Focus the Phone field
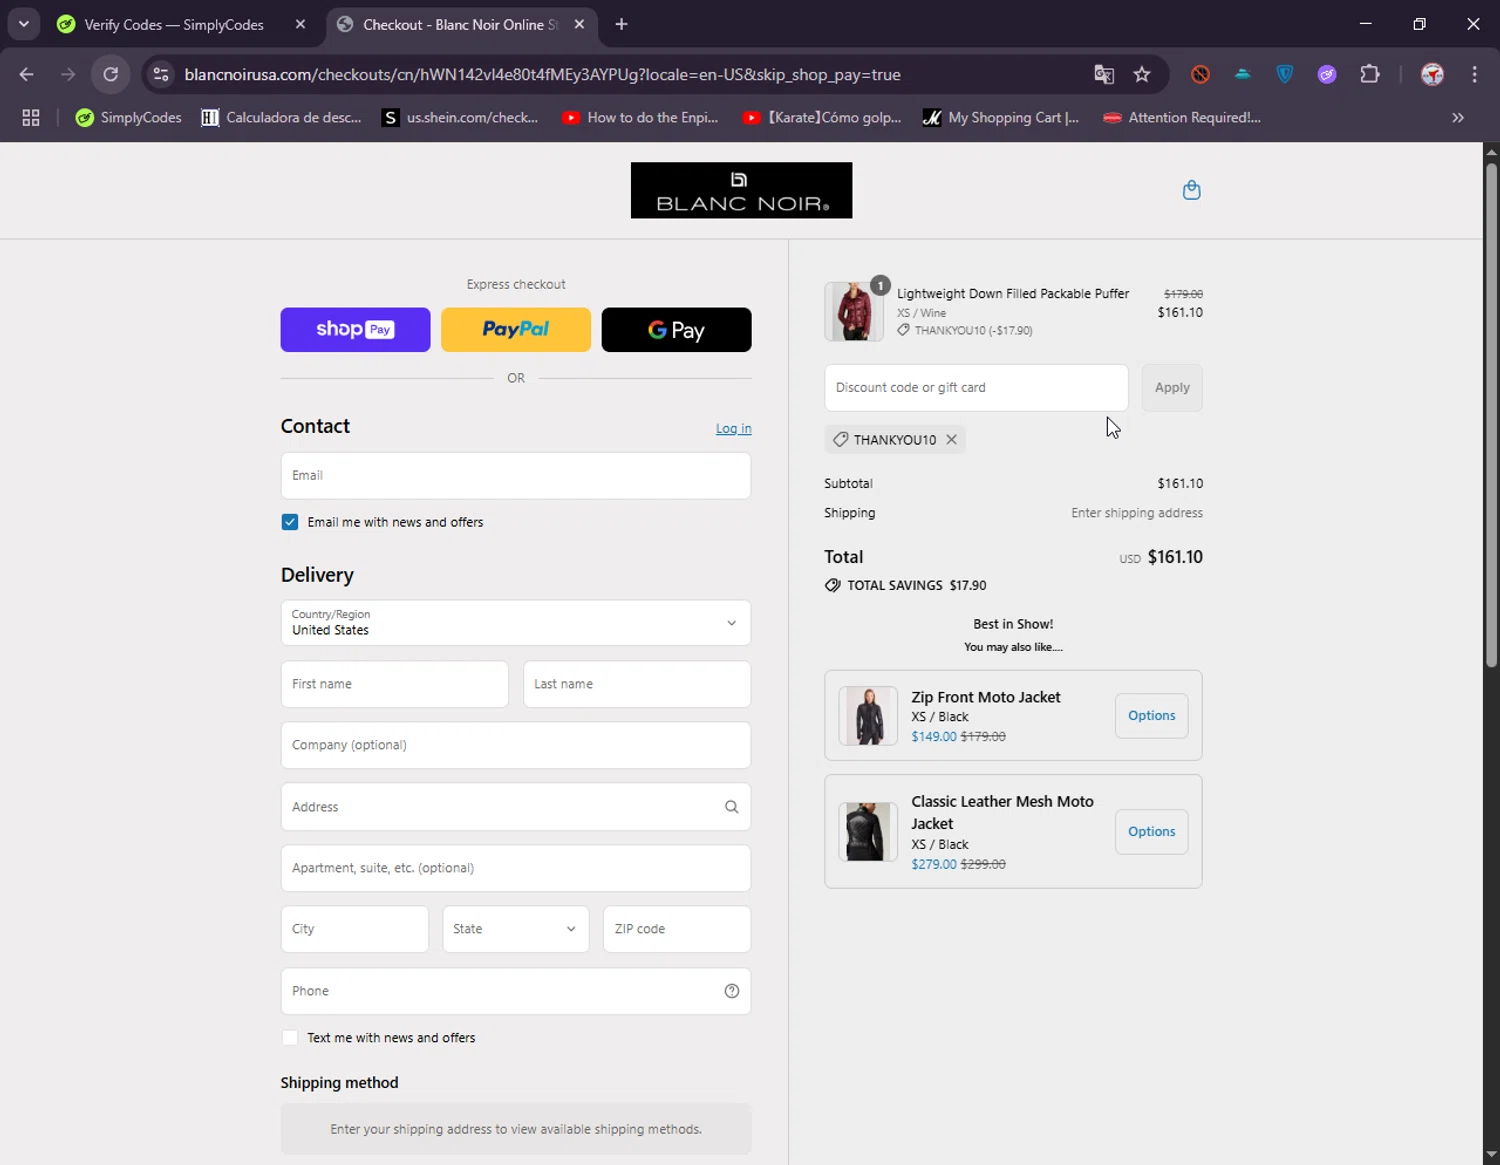The height and width of the screenshot is (1165, 1500). pyautogui.click(x=516, y=991)
